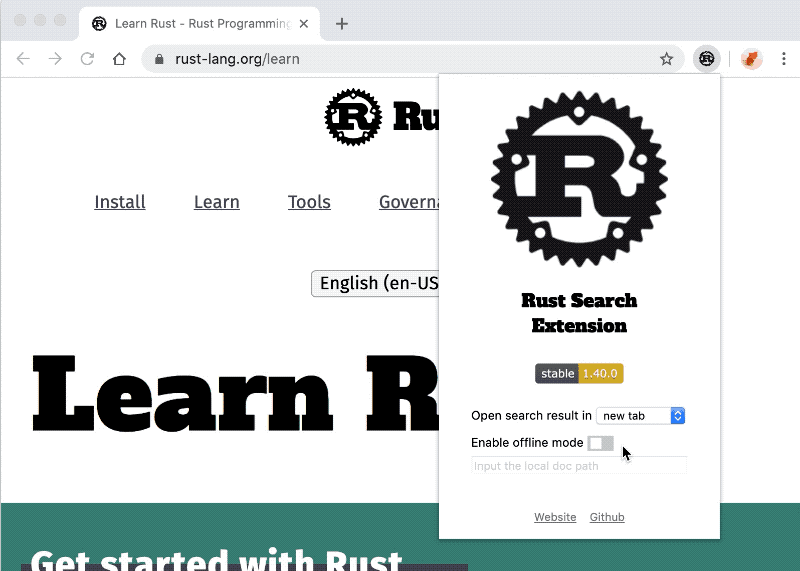Open the English (en-US) language selector

tap(376, 283)
